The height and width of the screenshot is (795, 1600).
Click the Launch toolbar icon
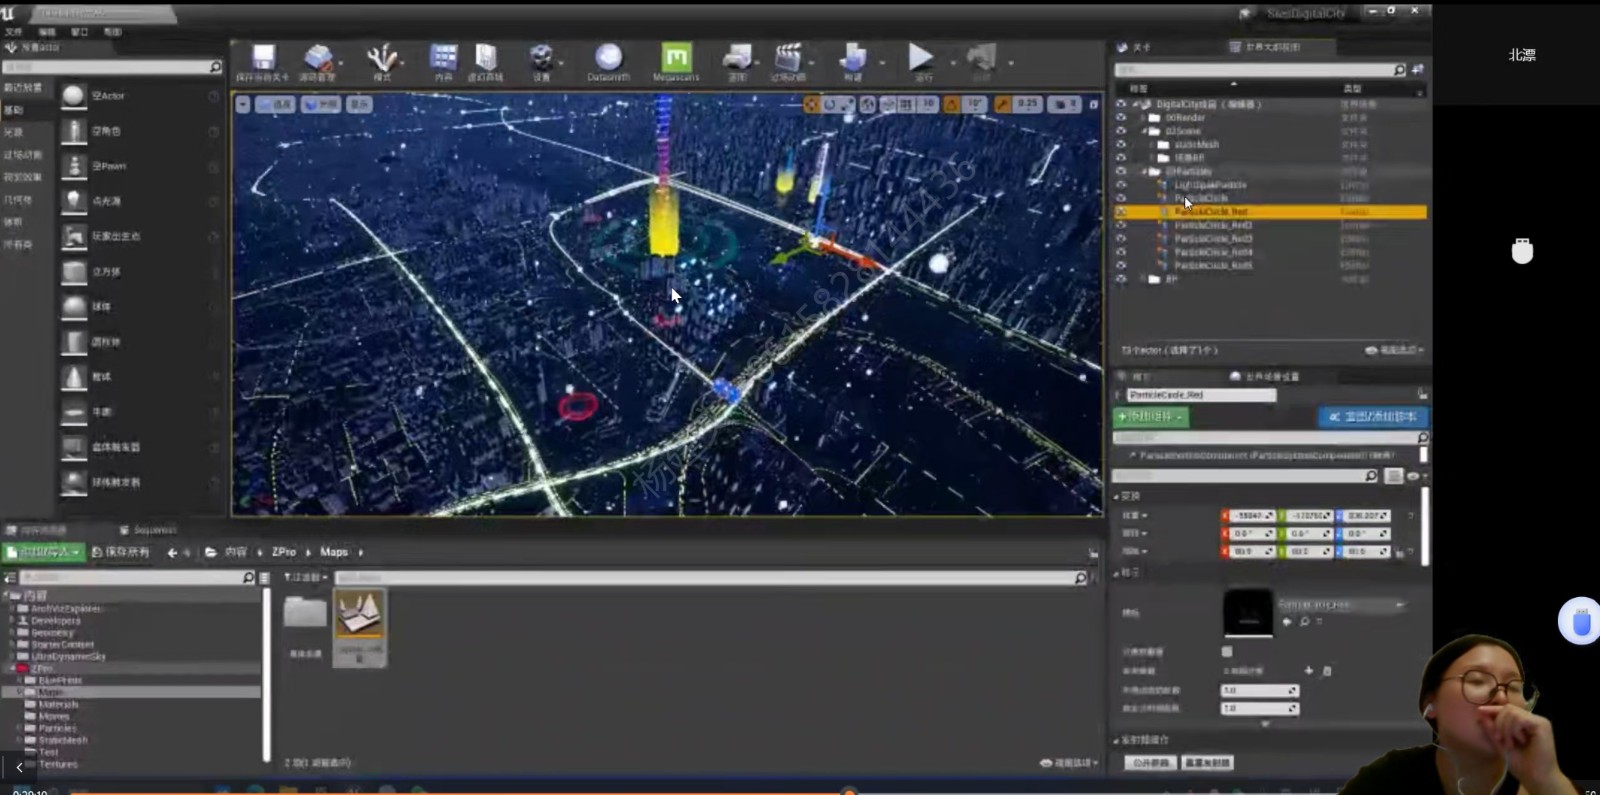[981, 58]
